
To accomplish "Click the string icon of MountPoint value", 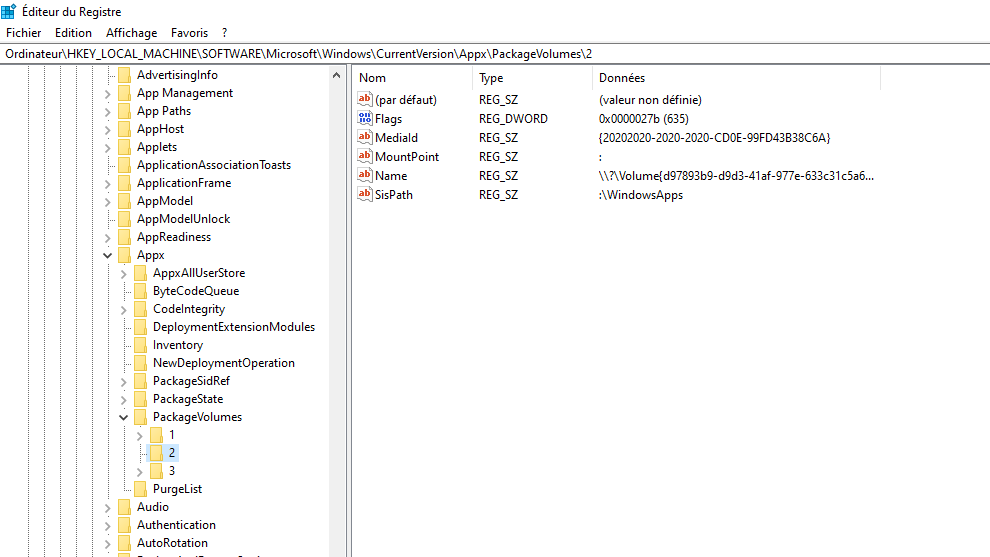I will pos(364,156).
